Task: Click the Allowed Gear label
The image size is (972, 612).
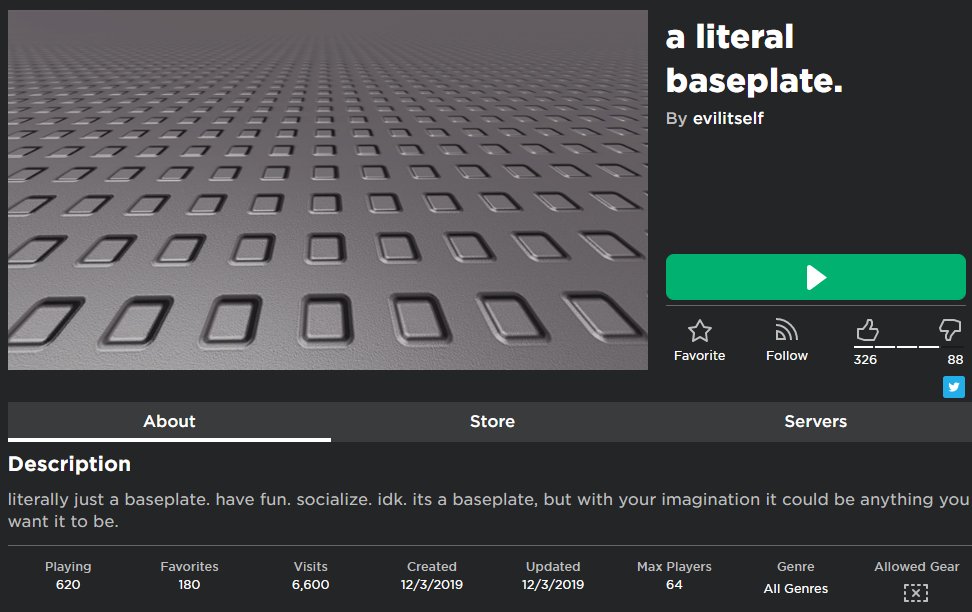Action: point(916,566)
